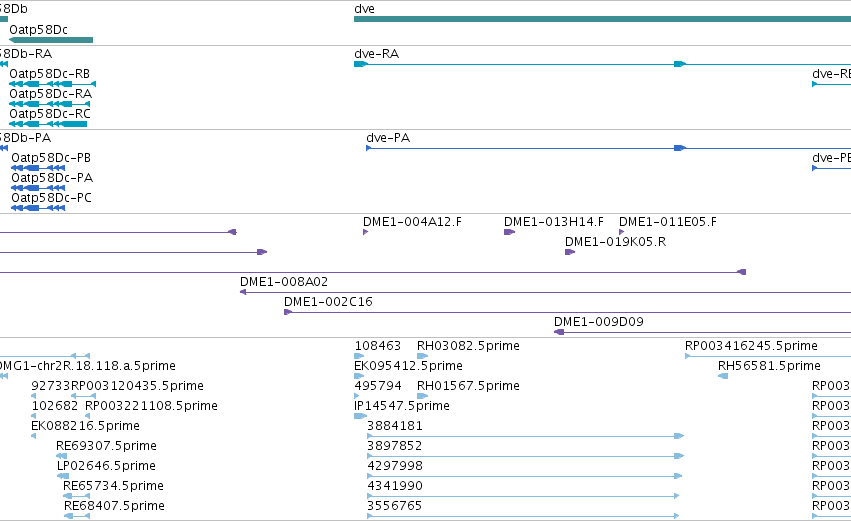The width and height of the screenshot is (851, 521).
Task: Open the DME1-008A02 clone feature
Action: tap(545, 293)
